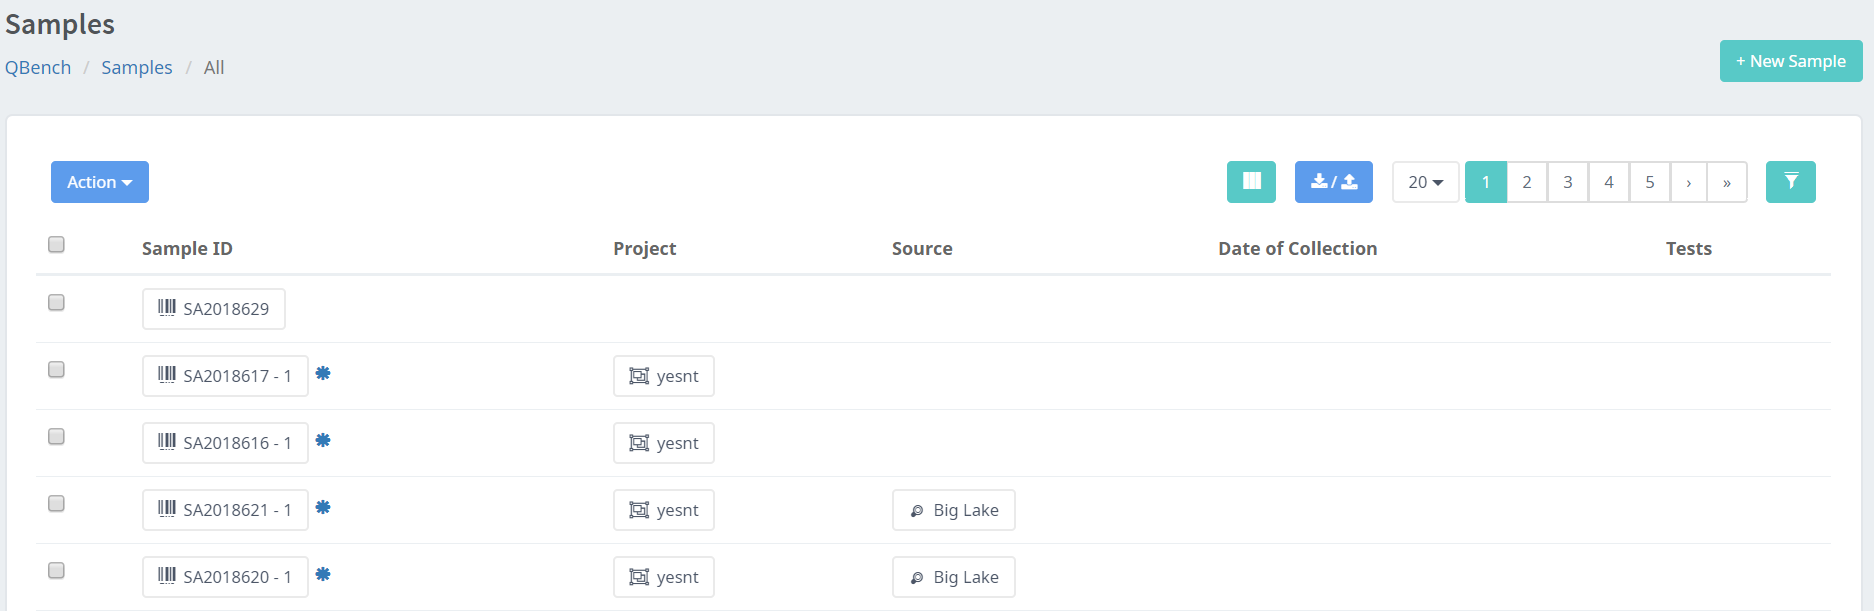The image size is (1874, 611).
Task: Click the asterisk icon beside SA2018621 - 1
Action: pyautogui.click(x=323, y=508)
